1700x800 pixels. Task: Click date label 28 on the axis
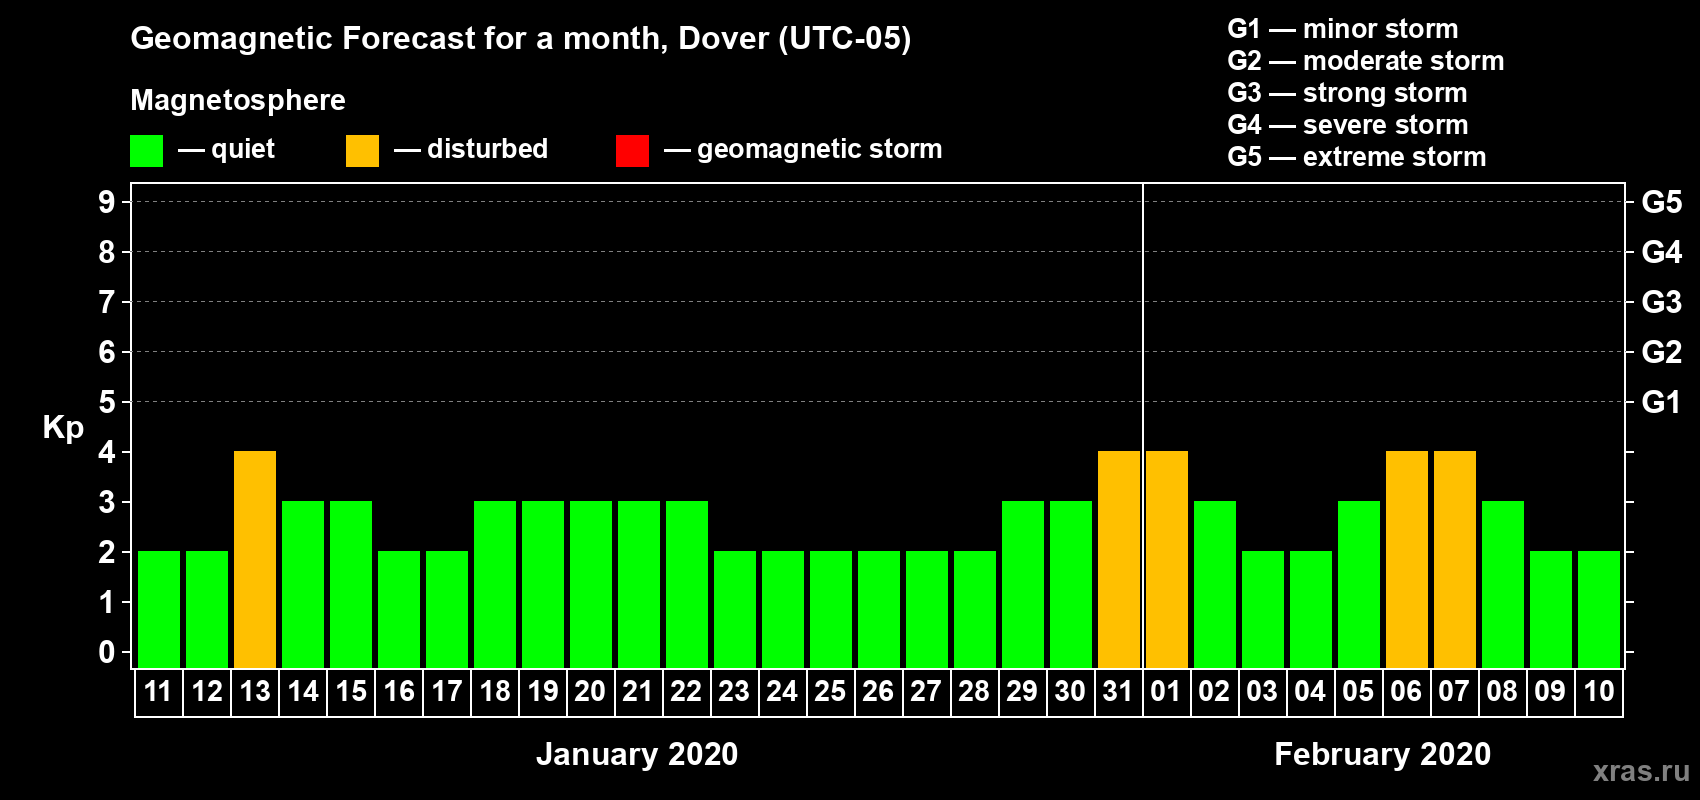coord(975,692)
